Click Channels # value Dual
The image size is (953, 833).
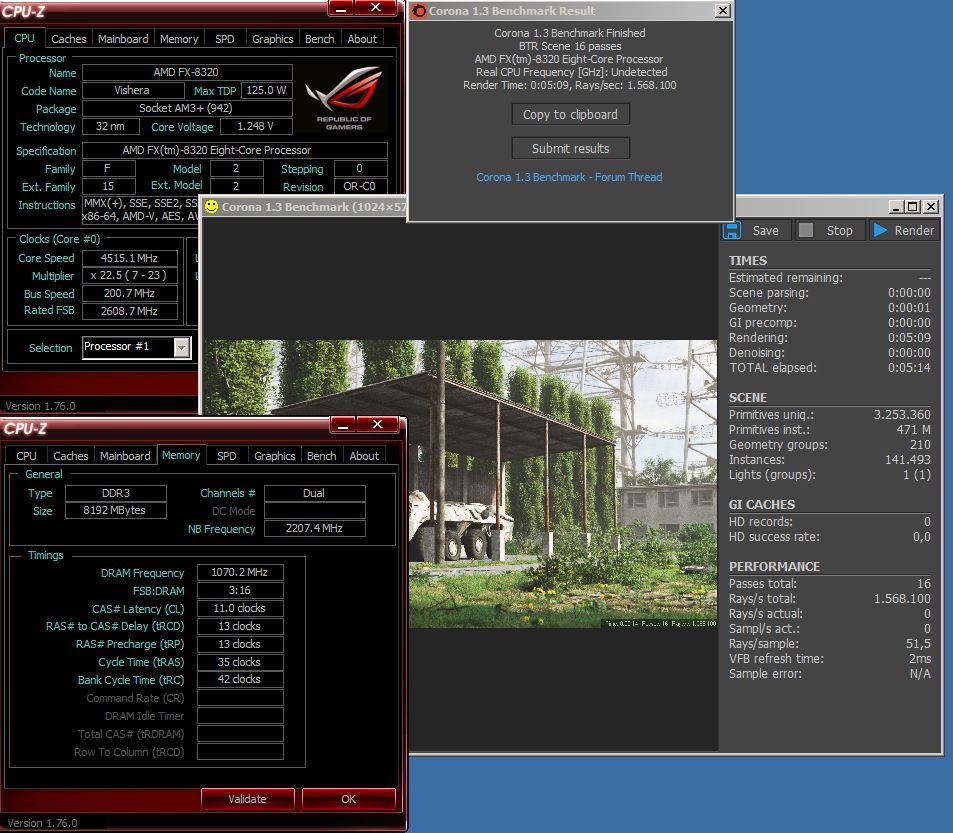click(x=314, y=493)
